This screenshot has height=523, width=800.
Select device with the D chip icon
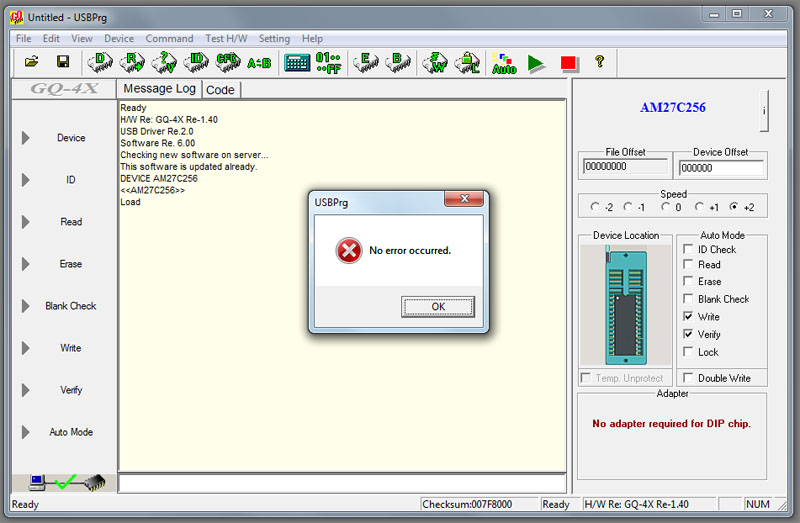tap(100, 62)
